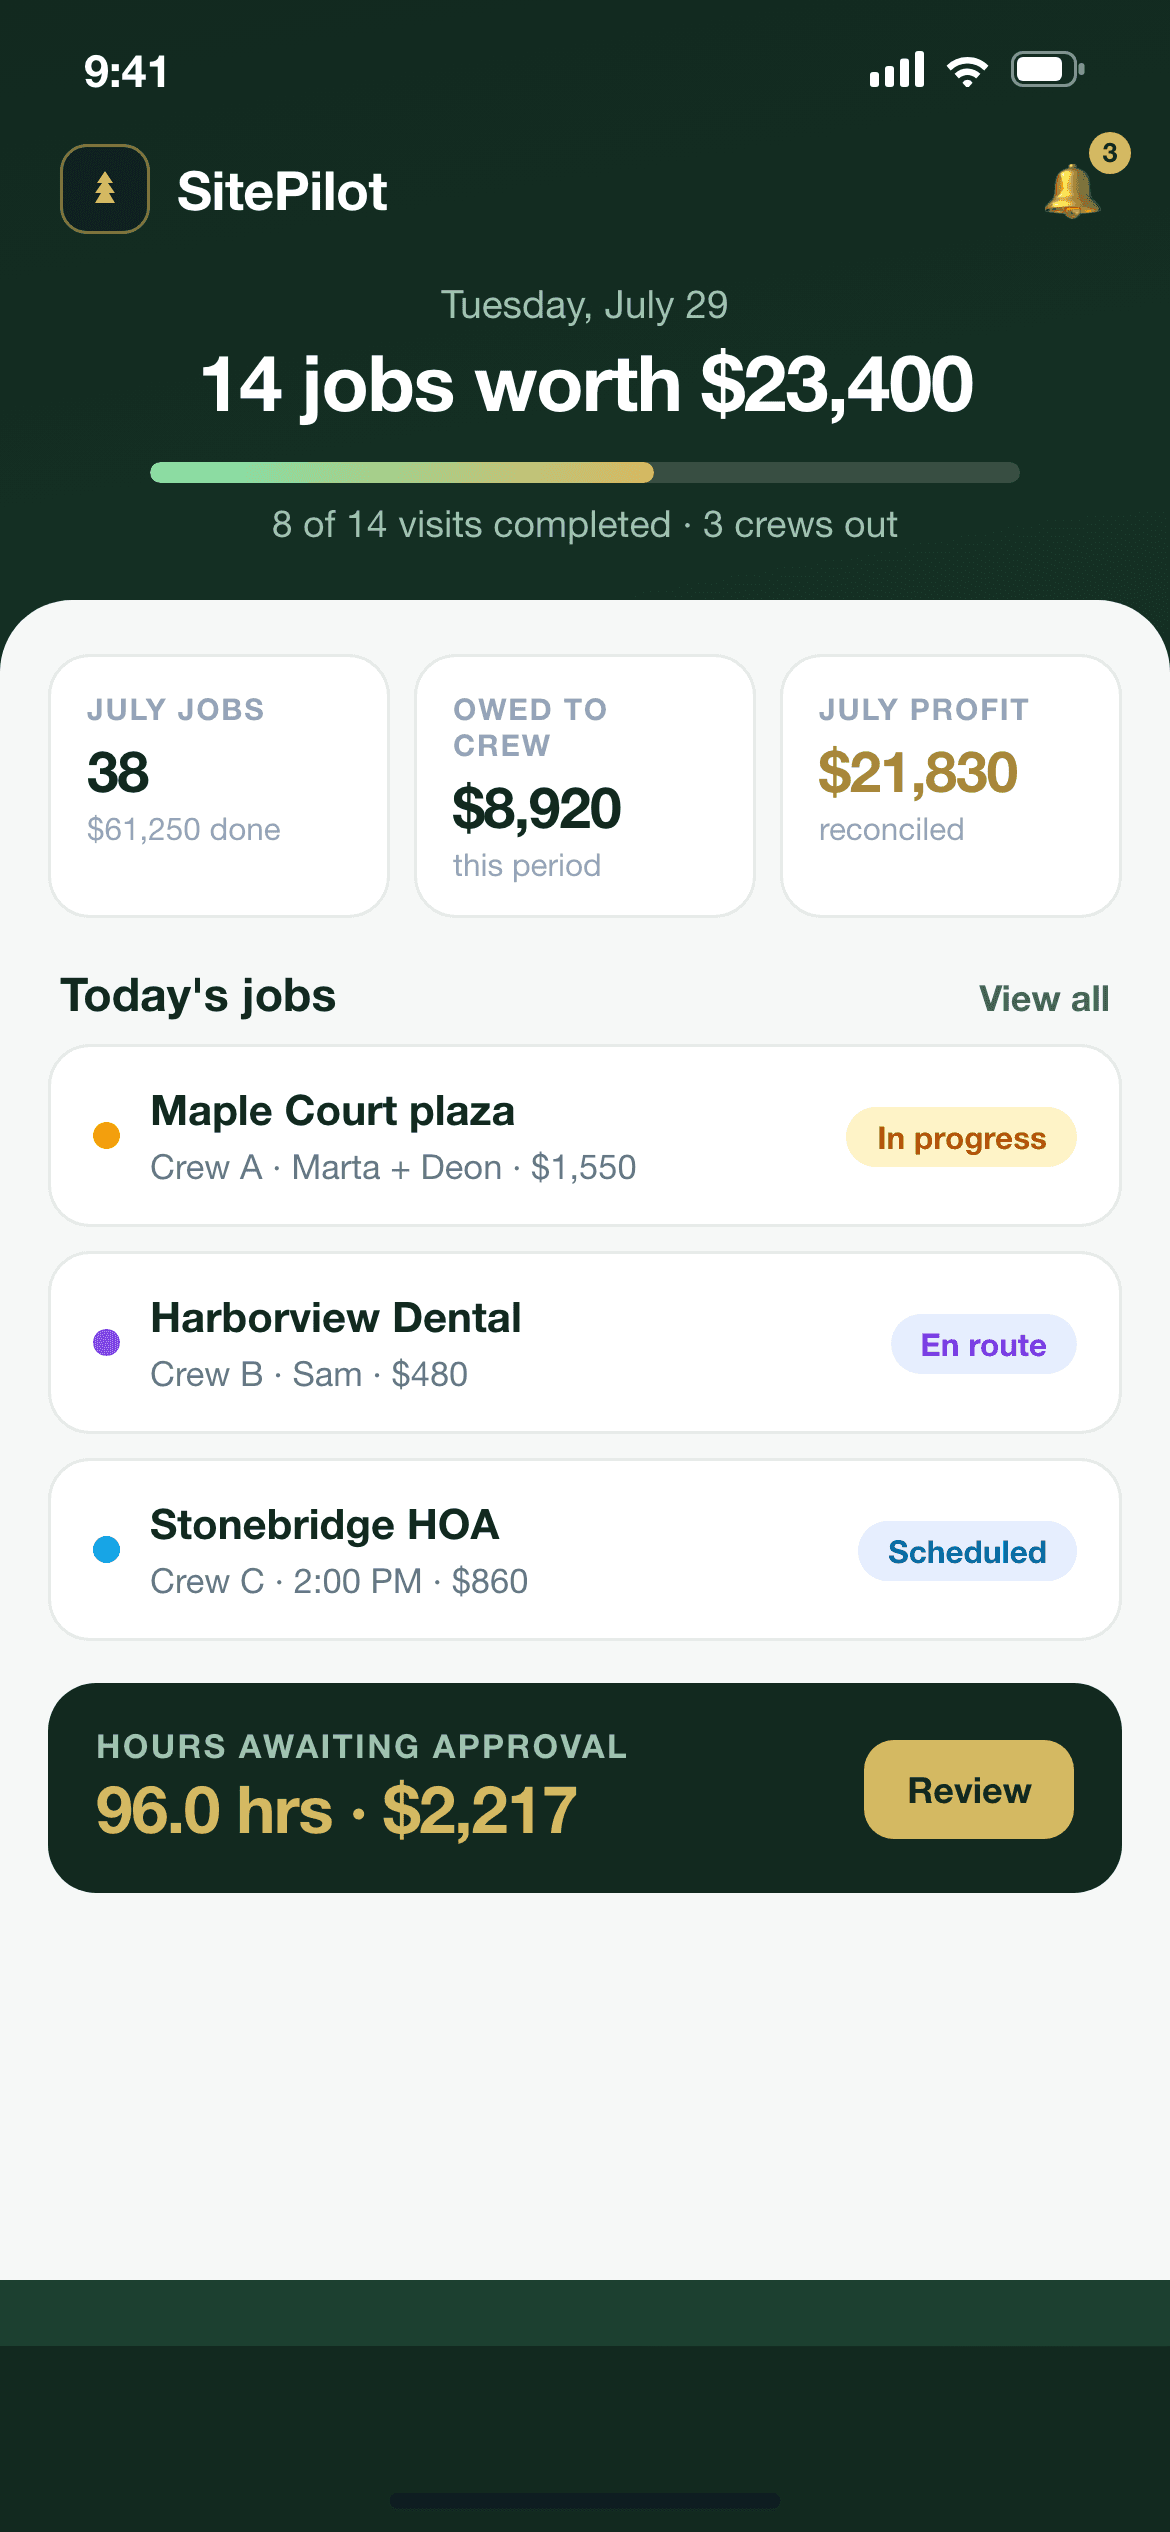Open notifications via the bell icon

coord(1071,191)
